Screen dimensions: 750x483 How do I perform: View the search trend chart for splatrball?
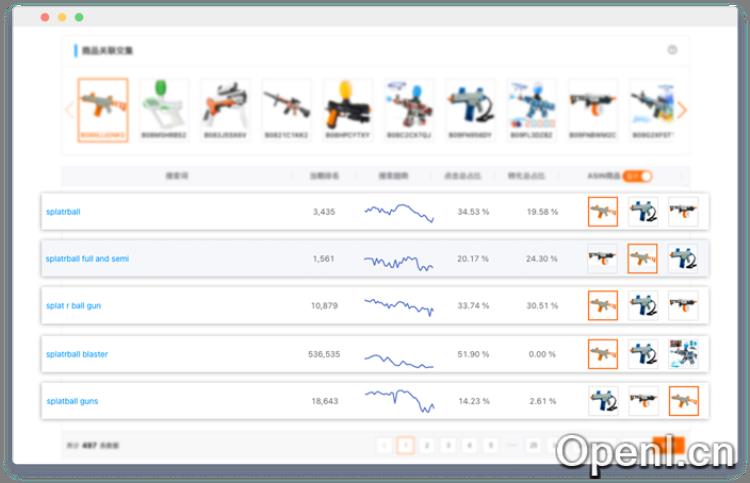(399, 212)
